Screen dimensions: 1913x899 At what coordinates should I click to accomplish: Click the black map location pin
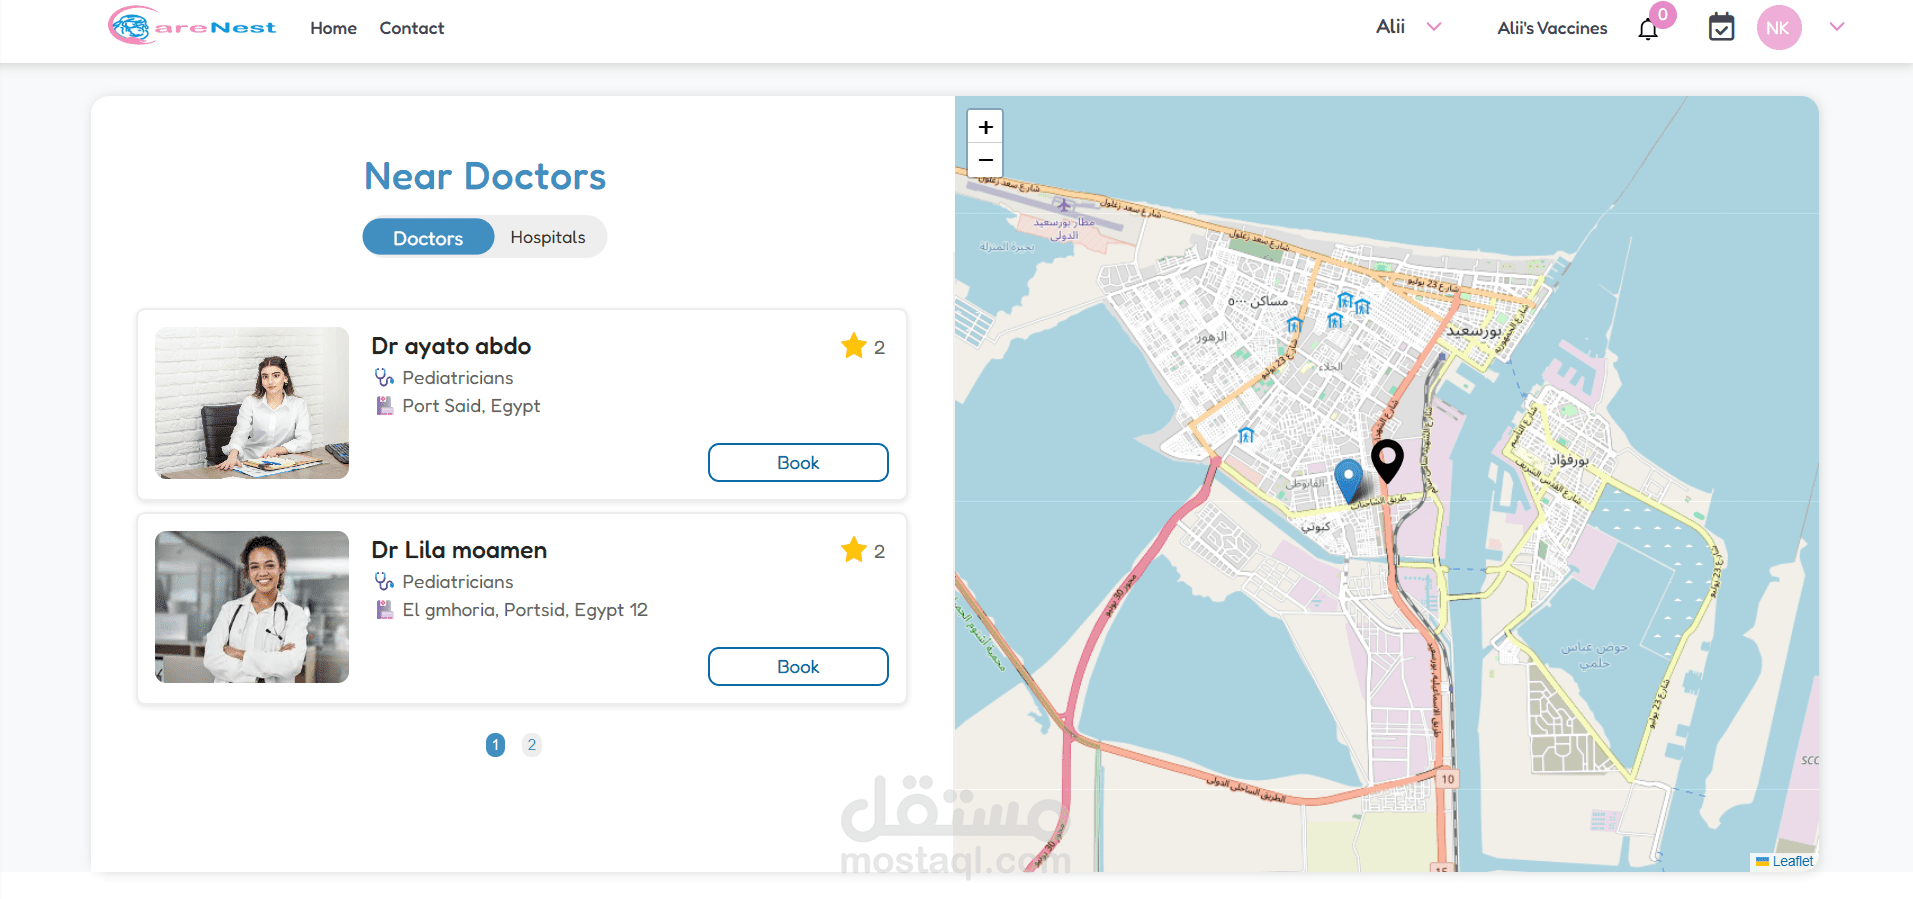coord(1387,461)
